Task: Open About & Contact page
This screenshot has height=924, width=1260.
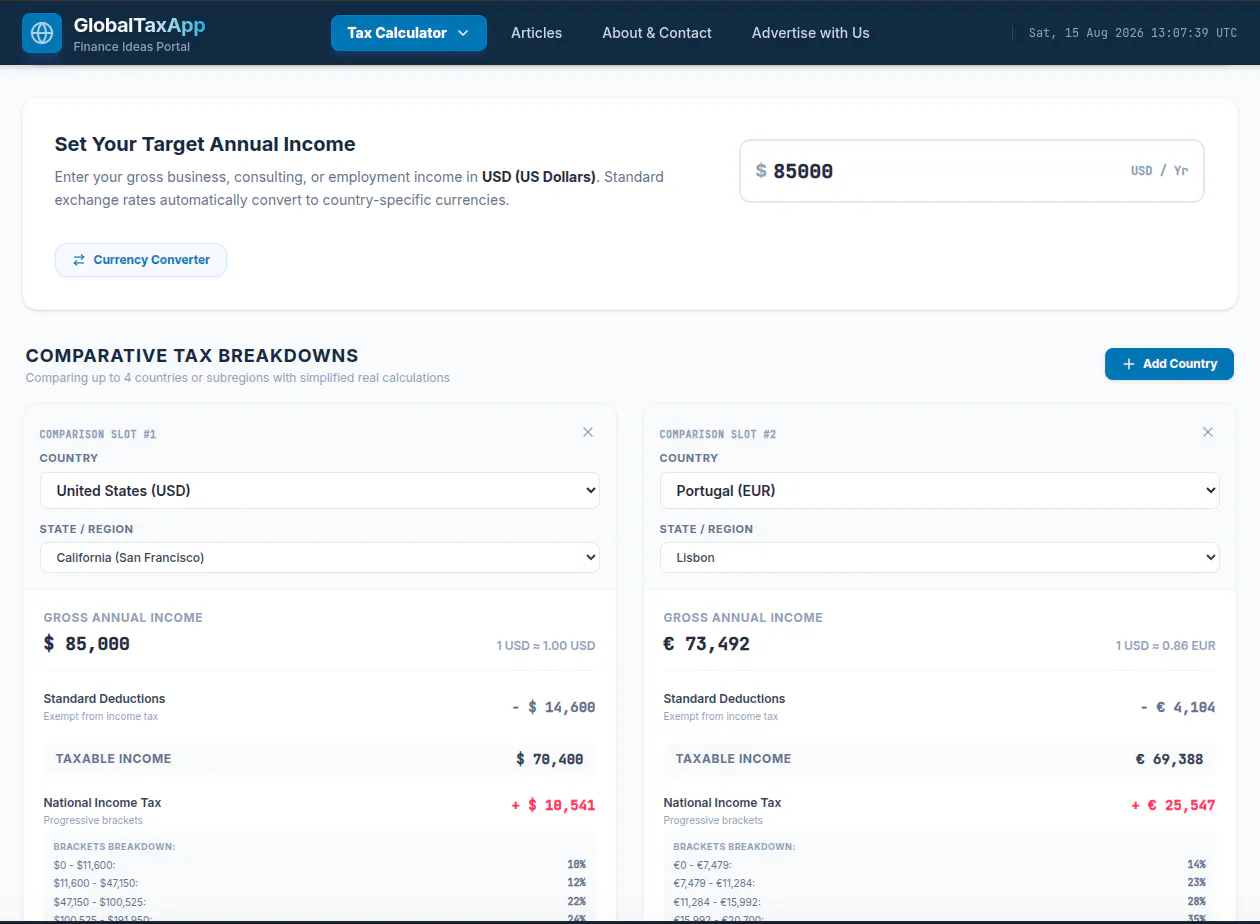Action: coord(657,33)
